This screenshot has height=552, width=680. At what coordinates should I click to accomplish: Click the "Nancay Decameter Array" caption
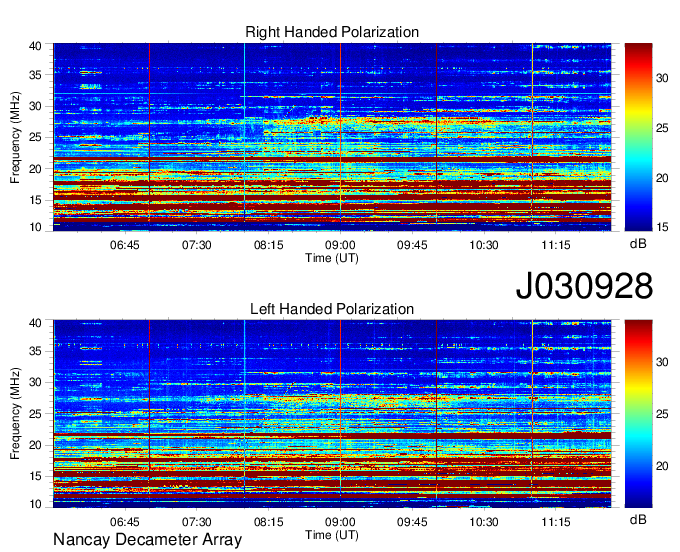tap(147, 540)
